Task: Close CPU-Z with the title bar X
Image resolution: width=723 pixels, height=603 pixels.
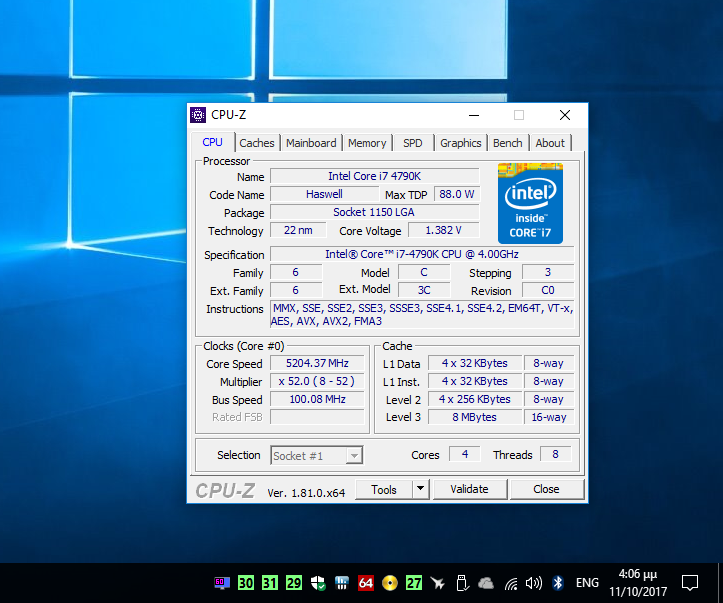Action: click(565, 115)
